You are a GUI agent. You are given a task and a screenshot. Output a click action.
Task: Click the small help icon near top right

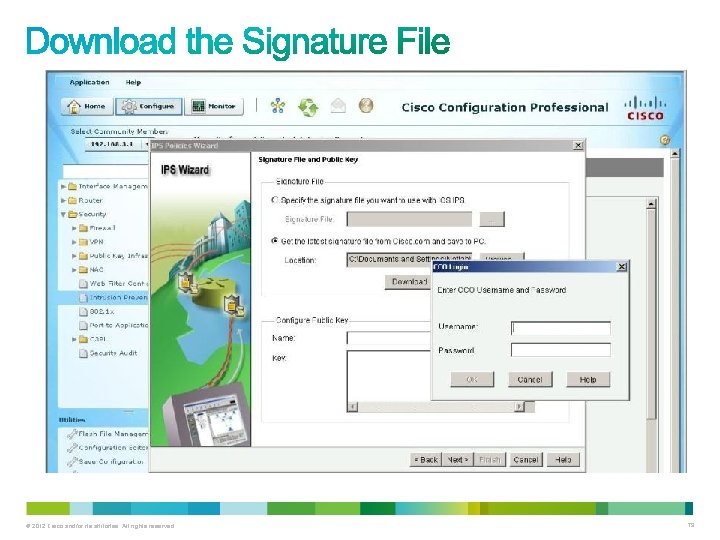click(x=665, y=140)
